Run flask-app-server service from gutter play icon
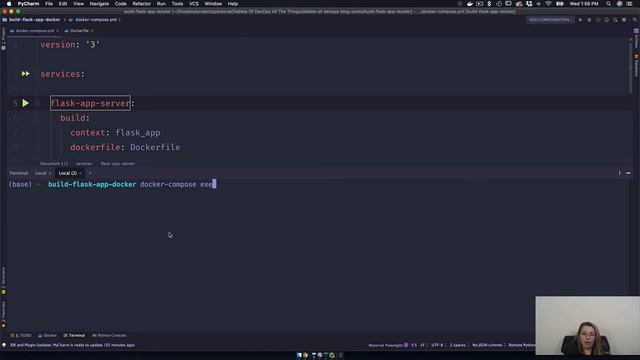Viewport: 640px width, 360px height. (25, 103)
